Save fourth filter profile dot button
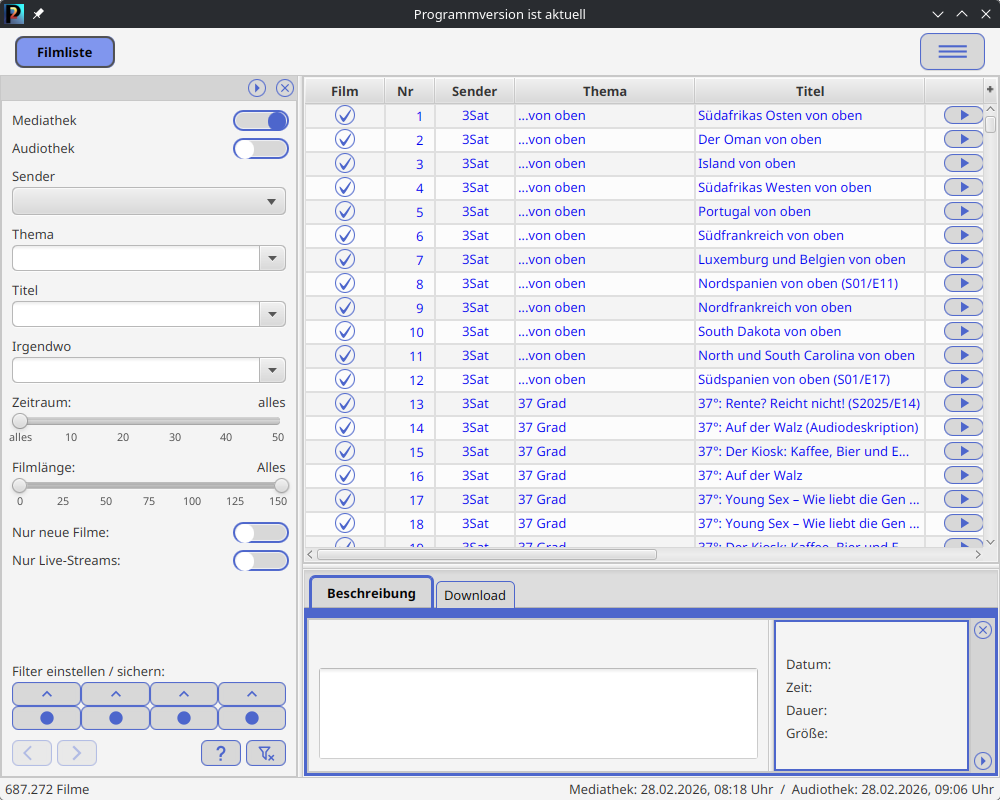Viewport: 1000px width, 800px height. (x=252, y=718)
